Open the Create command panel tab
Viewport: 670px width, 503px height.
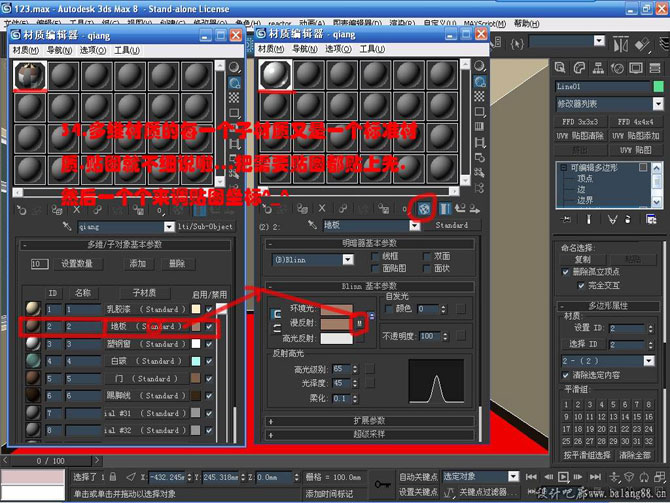point(560,68)
